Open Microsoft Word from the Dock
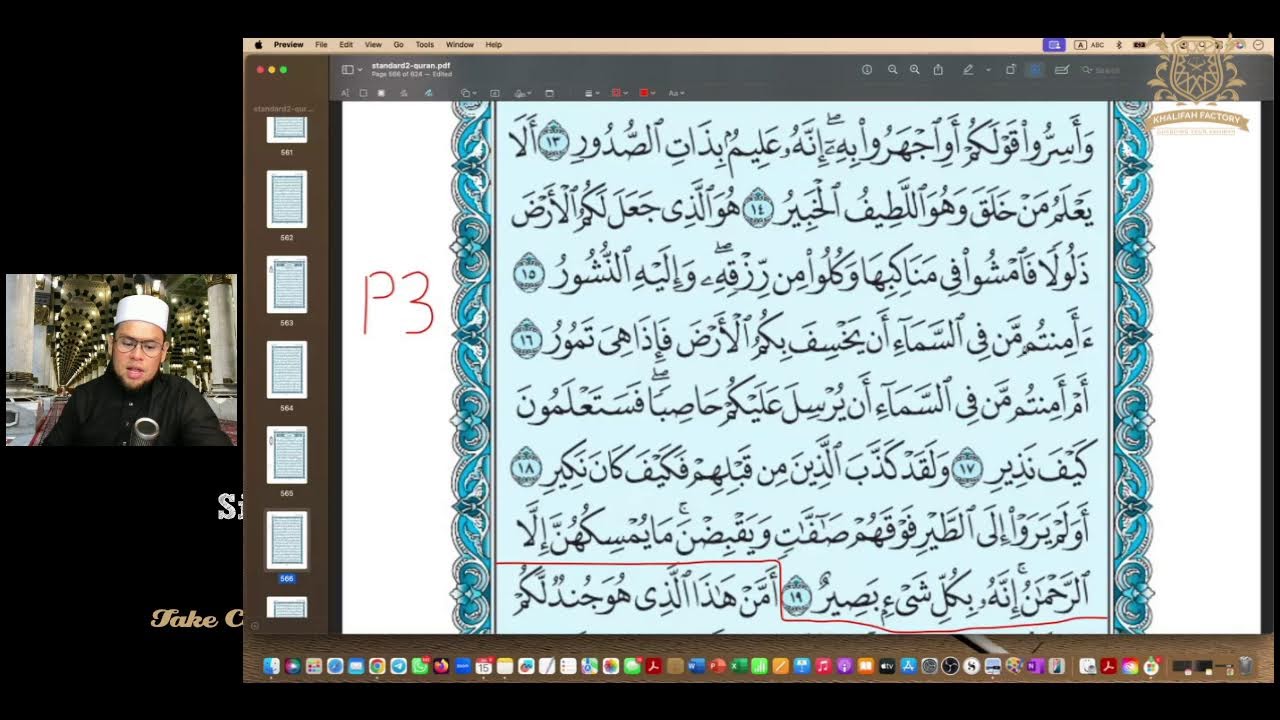The image size is (1280, 720). coord(697,666)
